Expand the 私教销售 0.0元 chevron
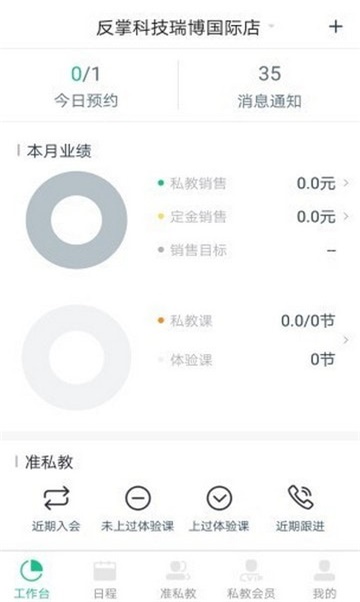Screen dimensions: 360x602 (346, 183)
